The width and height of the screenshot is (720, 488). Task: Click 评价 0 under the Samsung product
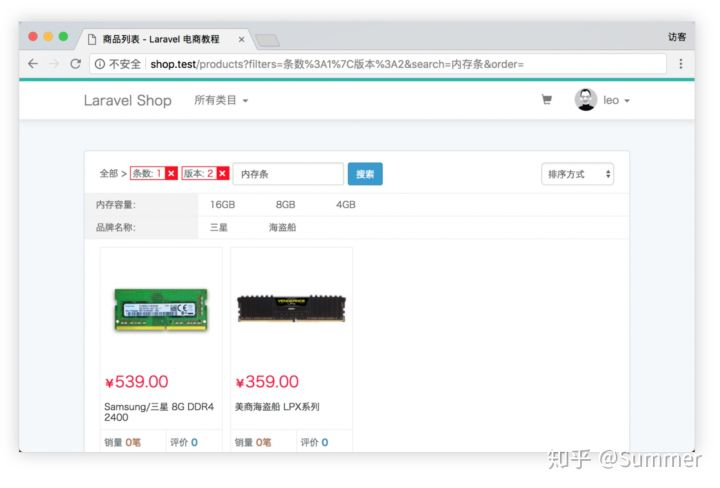(x=184, y=442)
